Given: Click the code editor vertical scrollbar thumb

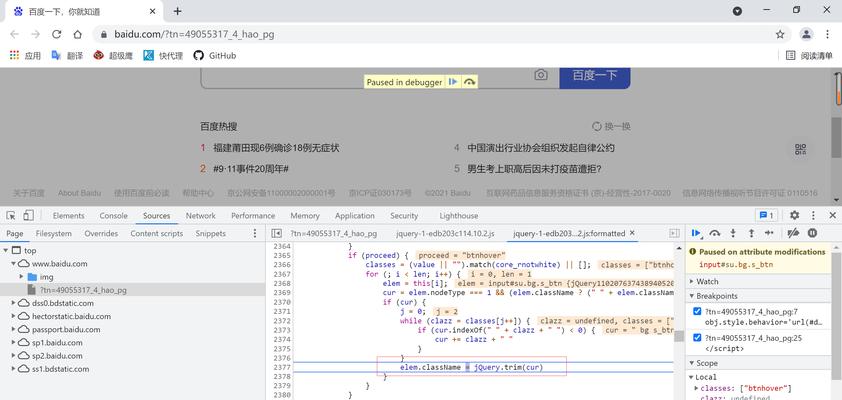Looking at the screenshot, I should [679, 336].
